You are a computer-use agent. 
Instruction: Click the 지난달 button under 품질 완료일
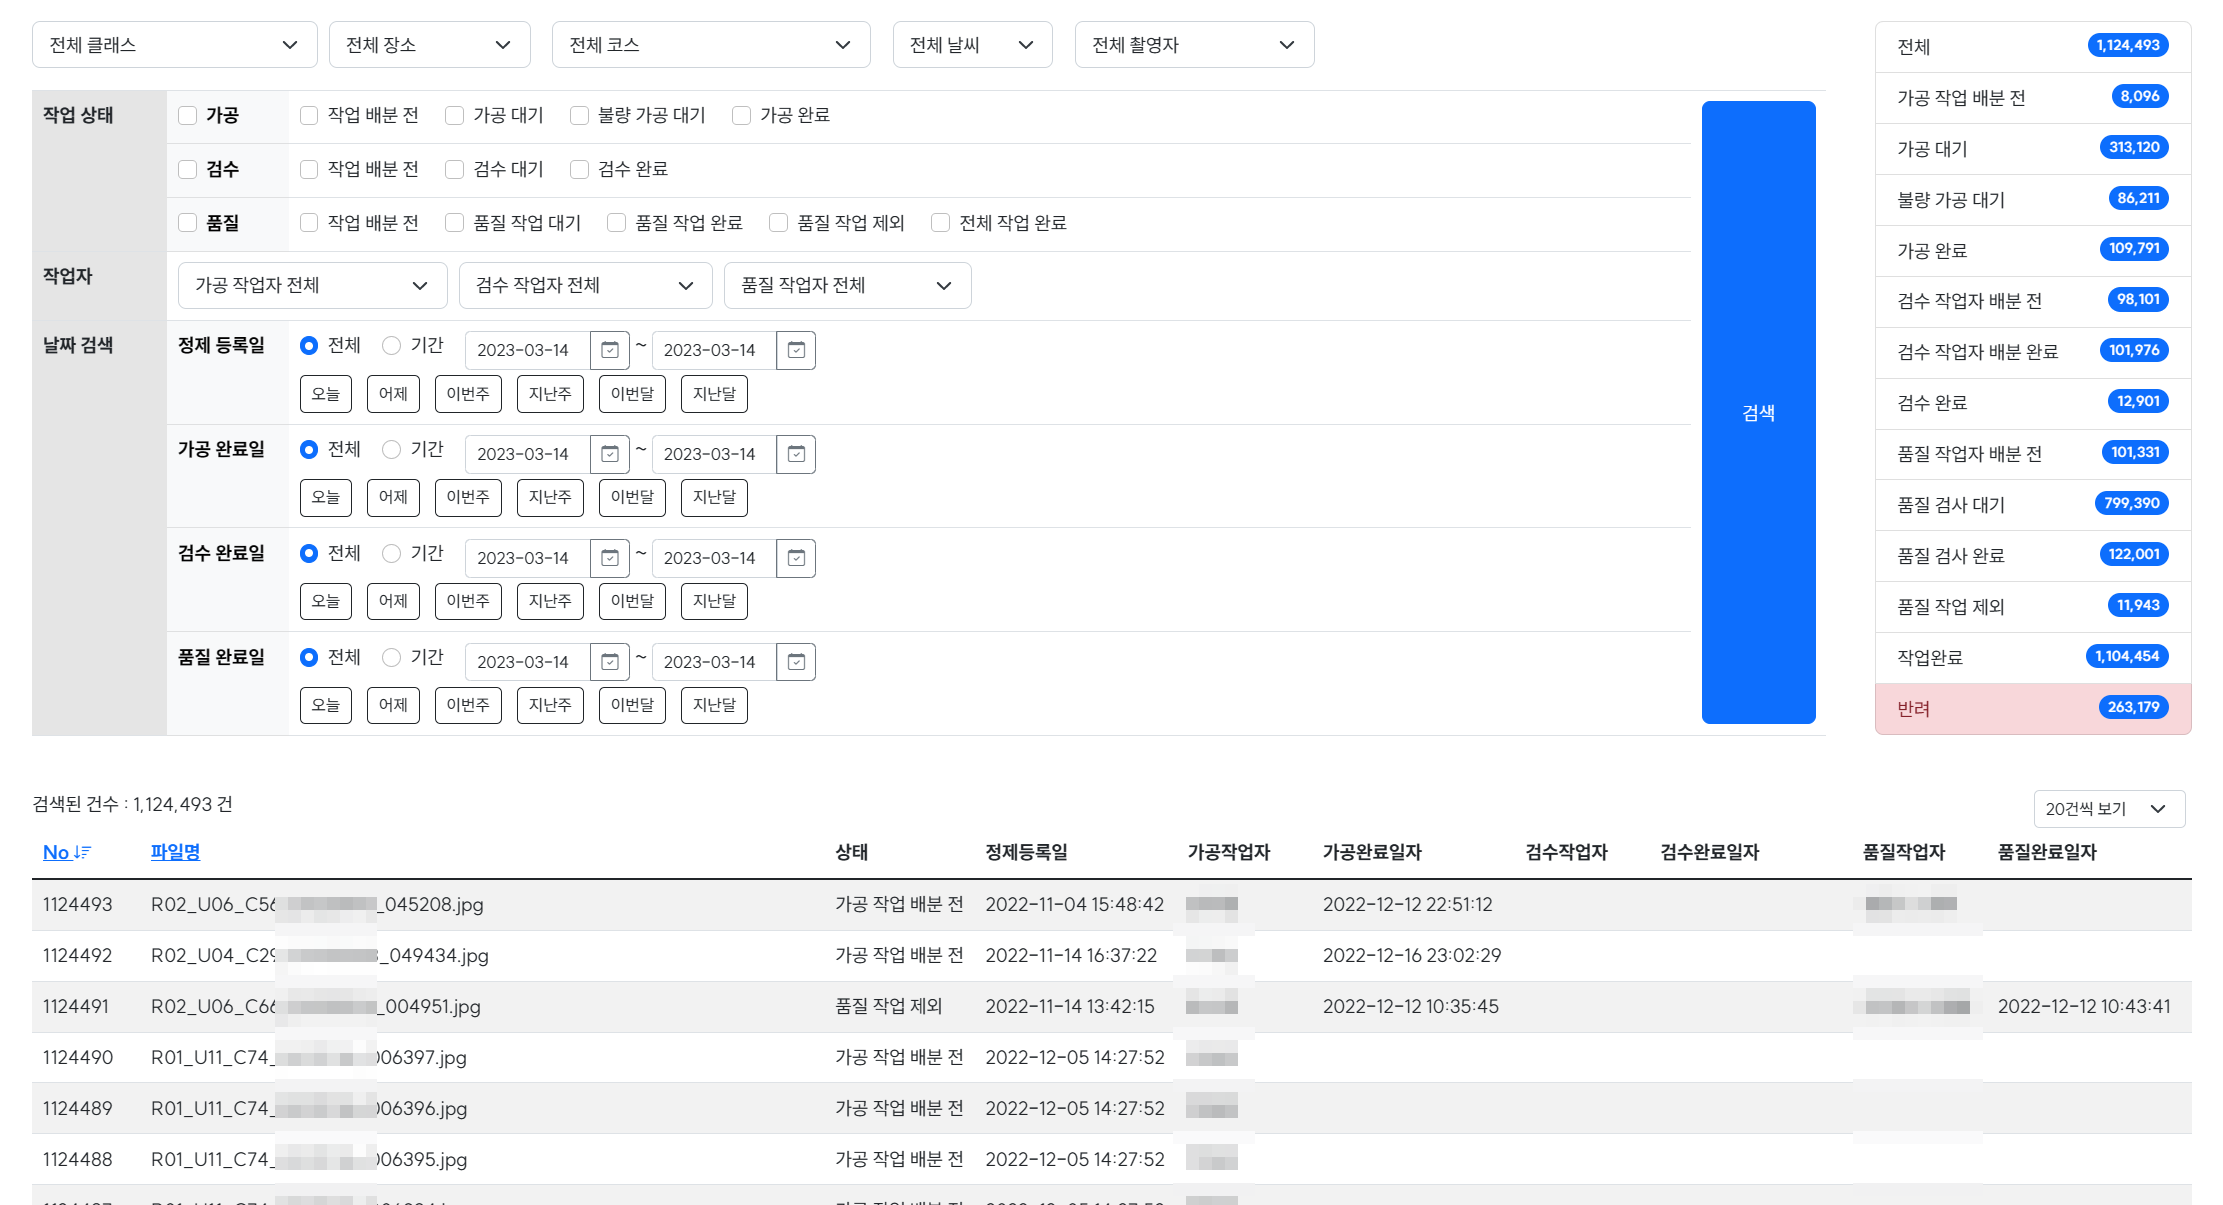[714, 705]
